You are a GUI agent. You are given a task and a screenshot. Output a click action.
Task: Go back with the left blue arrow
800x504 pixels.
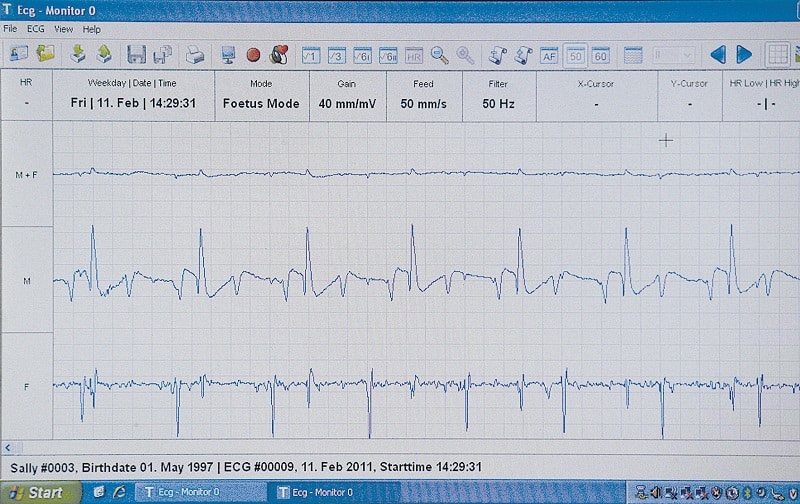coord(717,55)
